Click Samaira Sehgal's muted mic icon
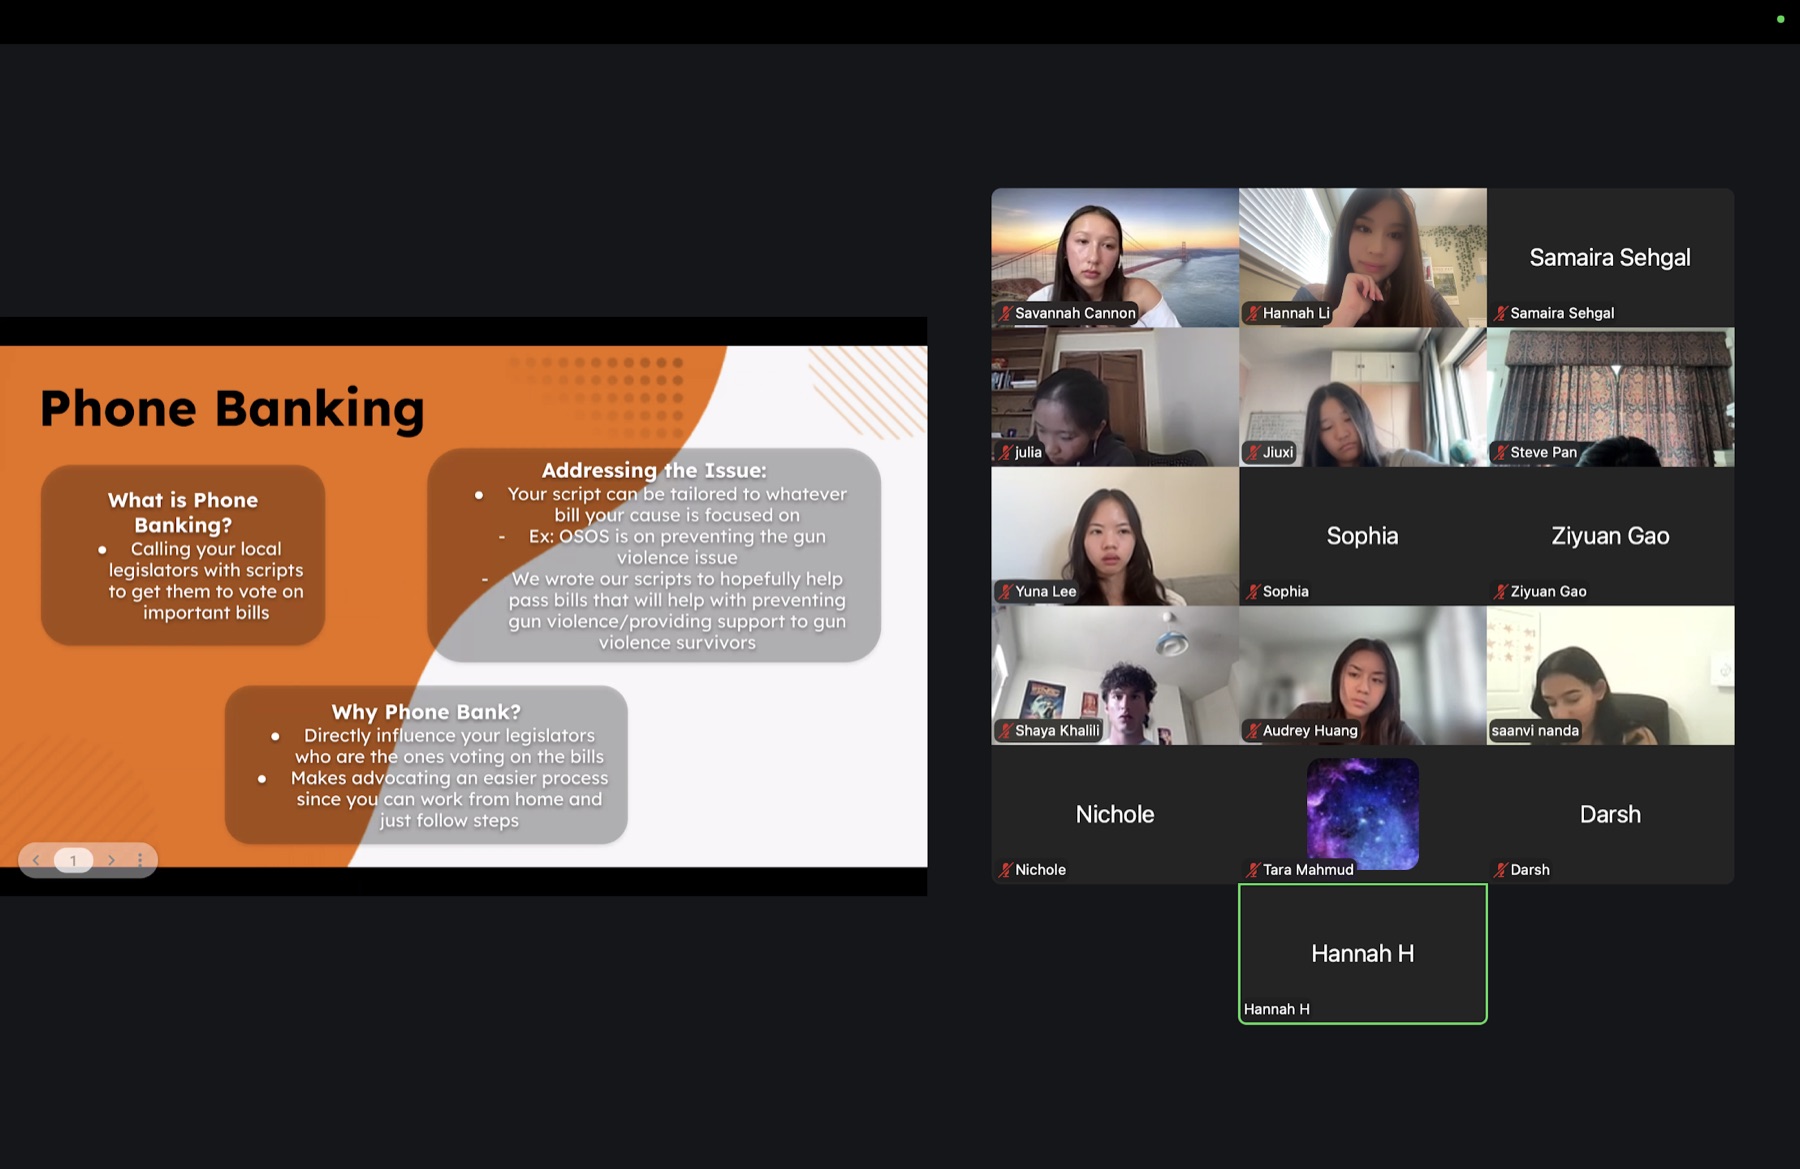 [x=1500, y=313]
